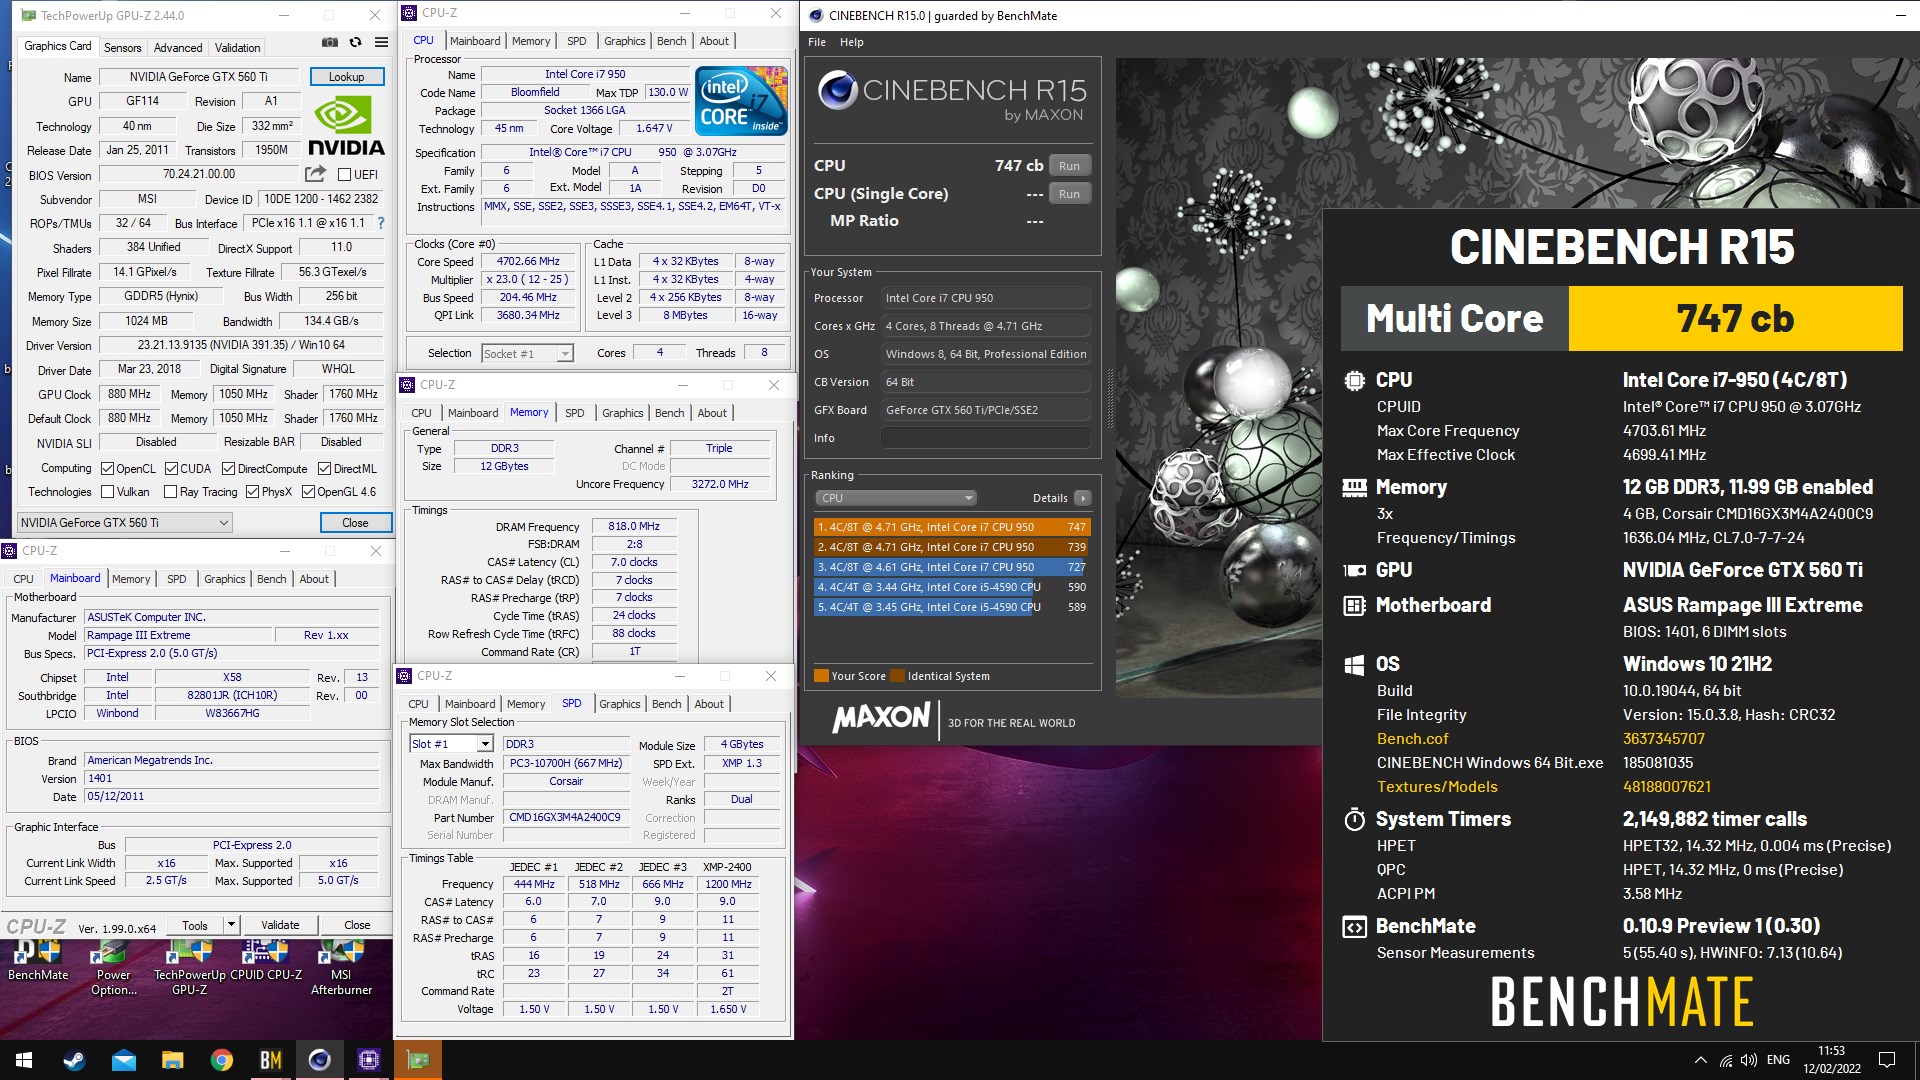Switch to Cinebench via its taskbar icon
This screenshot has width=1920, height=1080.
(319, 1060)
